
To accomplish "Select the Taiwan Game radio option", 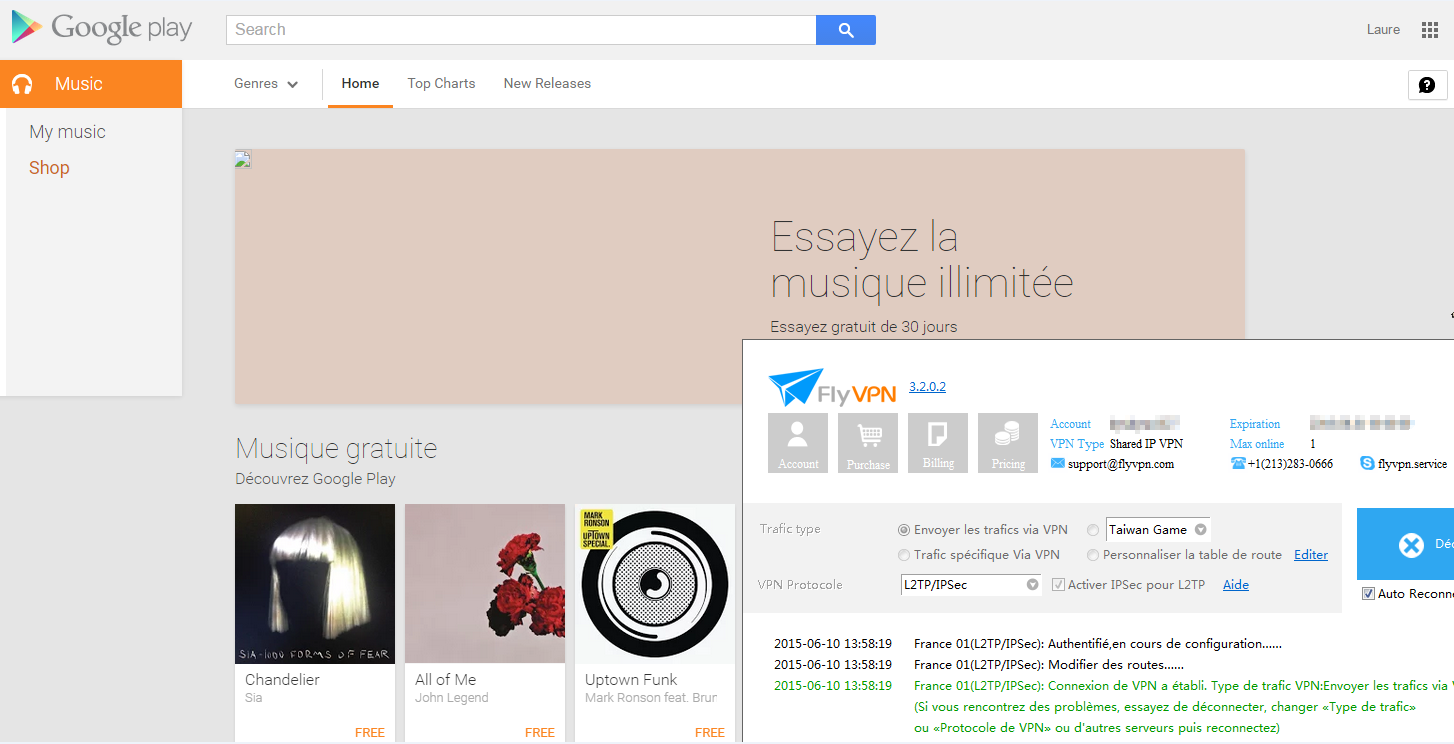I will tap(1093, 530).
